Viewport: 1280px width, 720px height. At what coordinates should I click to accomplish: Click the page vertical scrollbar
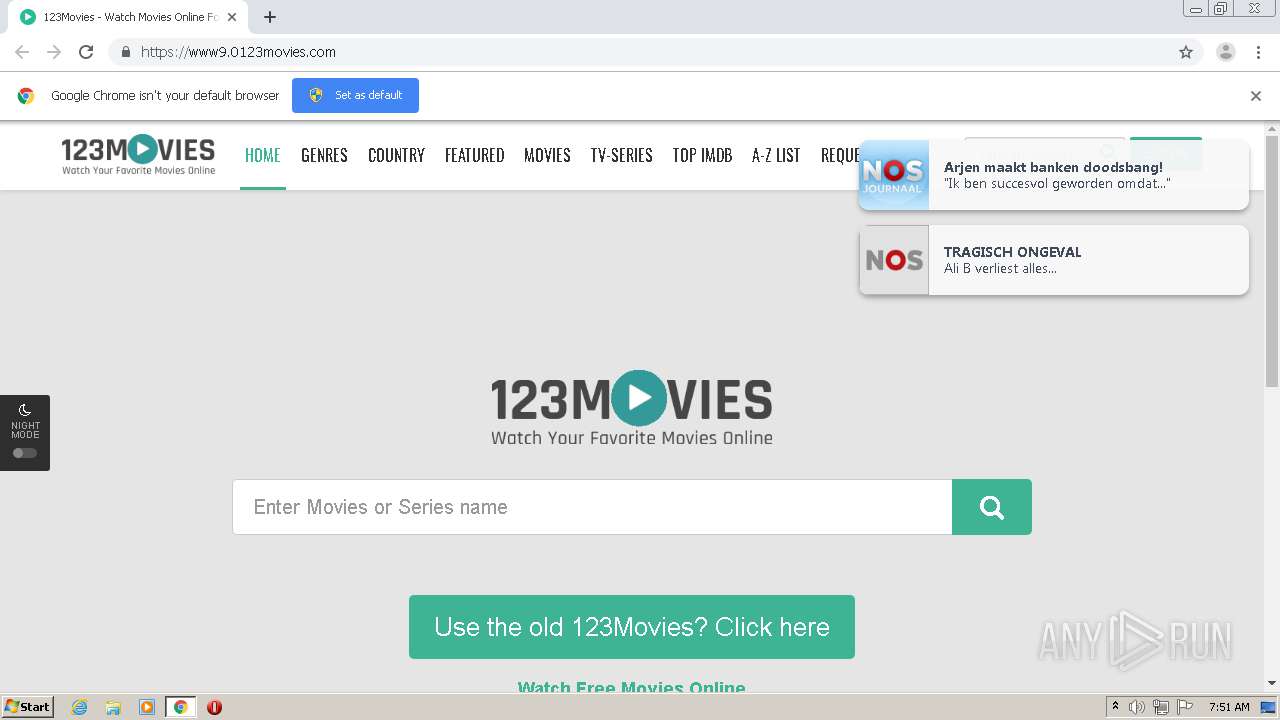[1272, 260]
